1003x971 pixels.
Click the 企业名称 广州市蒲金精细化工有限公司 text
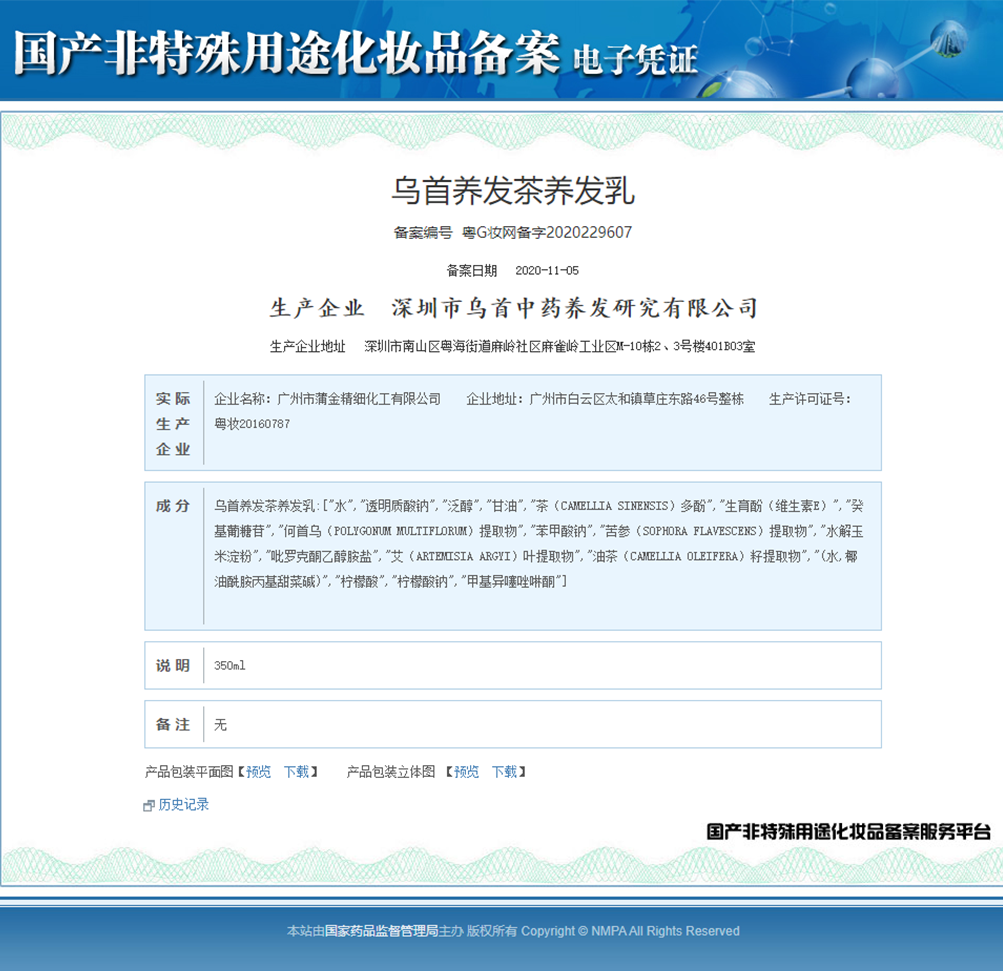click(x=328, y=399)
